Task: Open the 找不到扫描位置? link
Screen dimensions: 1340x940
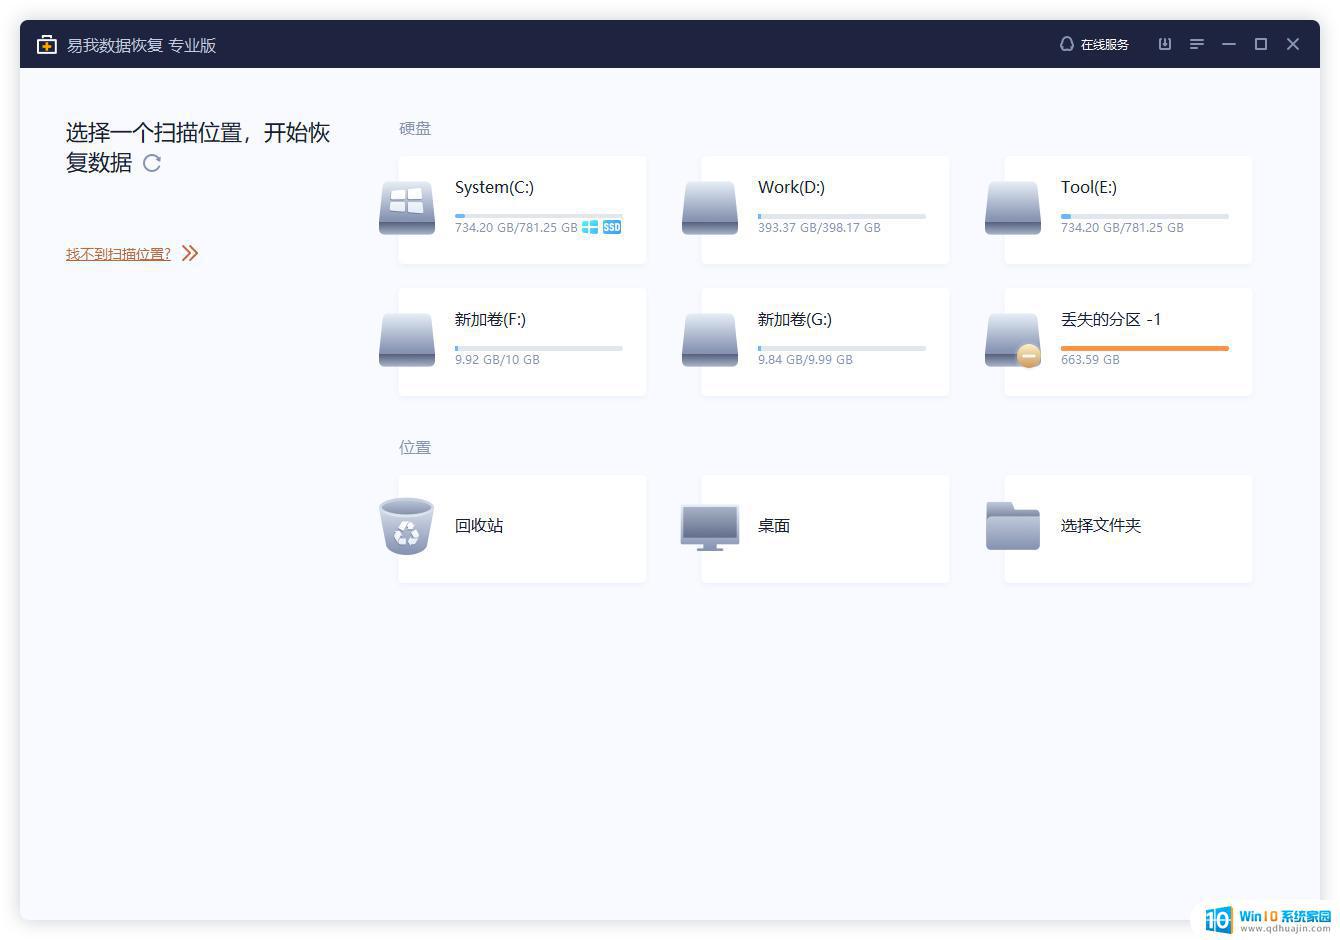Action: point(118,254)
